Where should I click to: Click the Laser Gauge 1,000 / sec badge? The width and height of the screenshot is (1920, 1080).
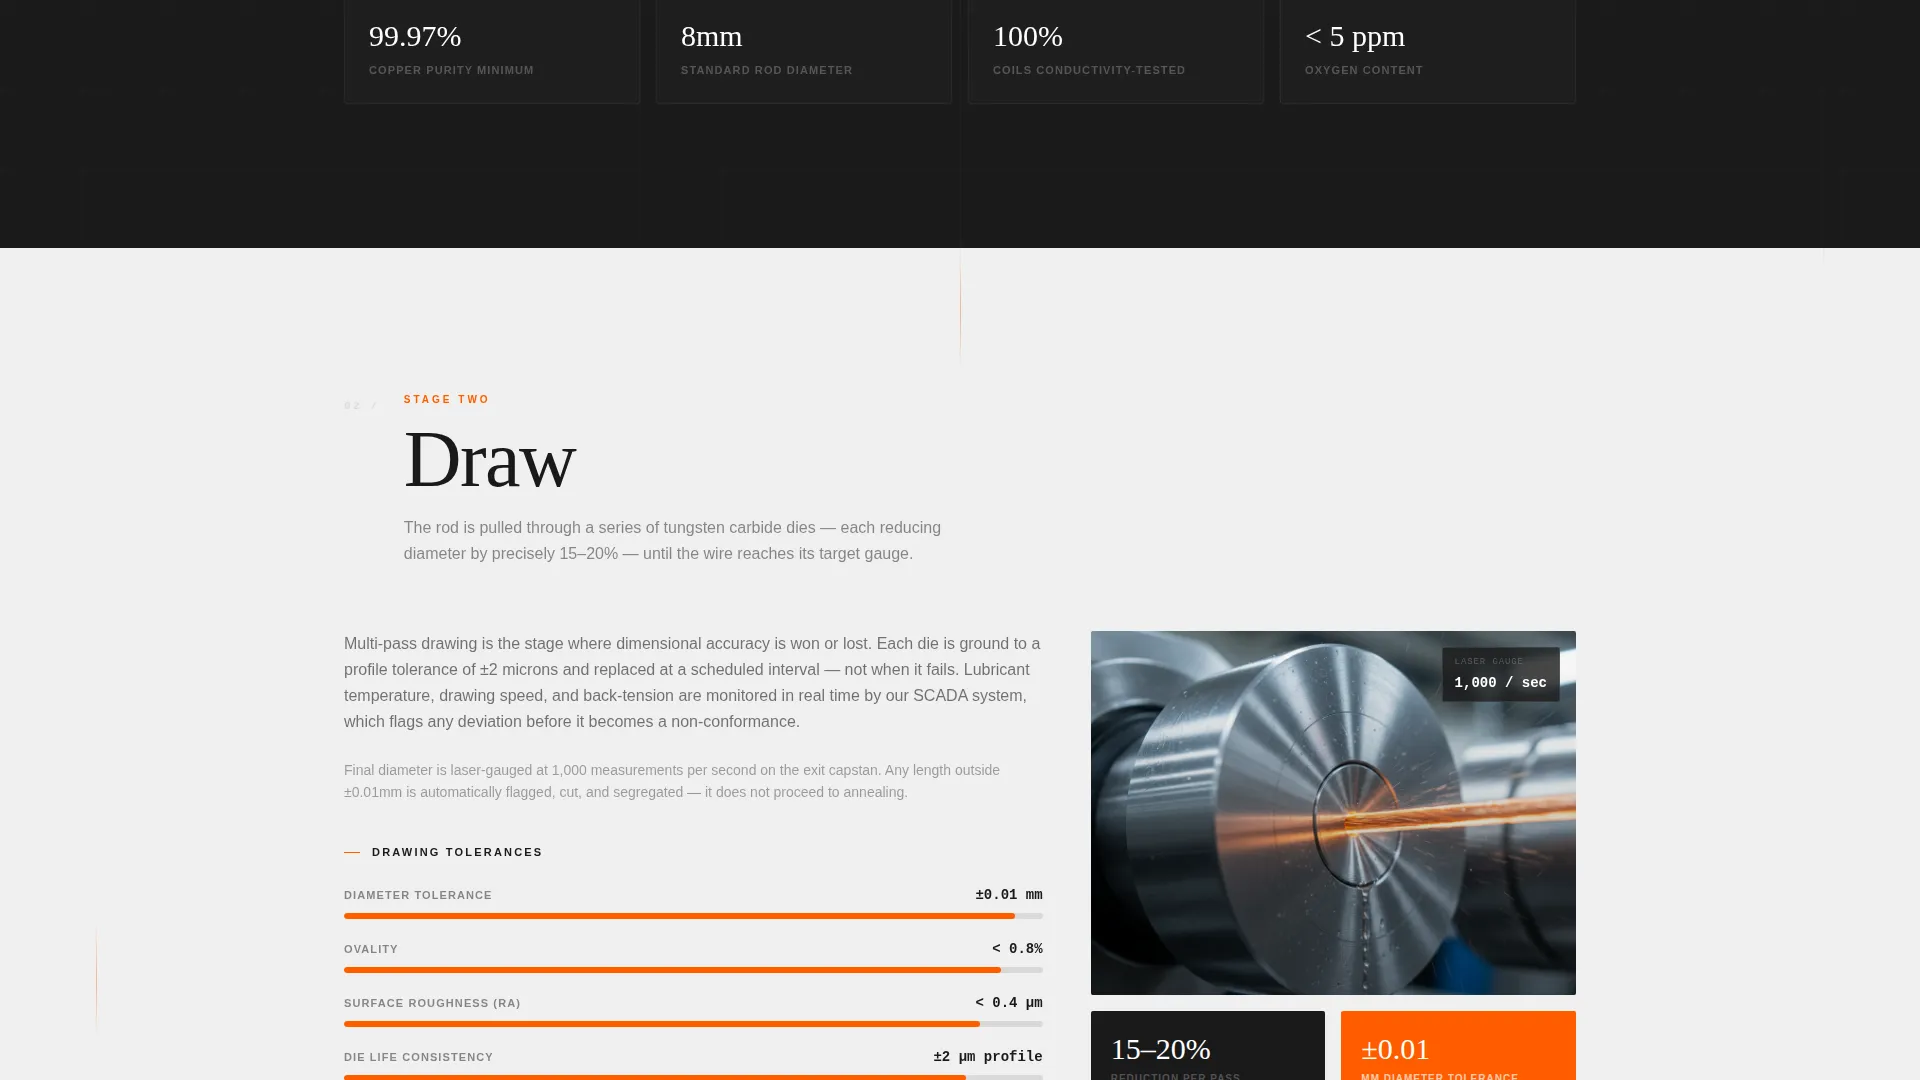tap(1500, 674)
